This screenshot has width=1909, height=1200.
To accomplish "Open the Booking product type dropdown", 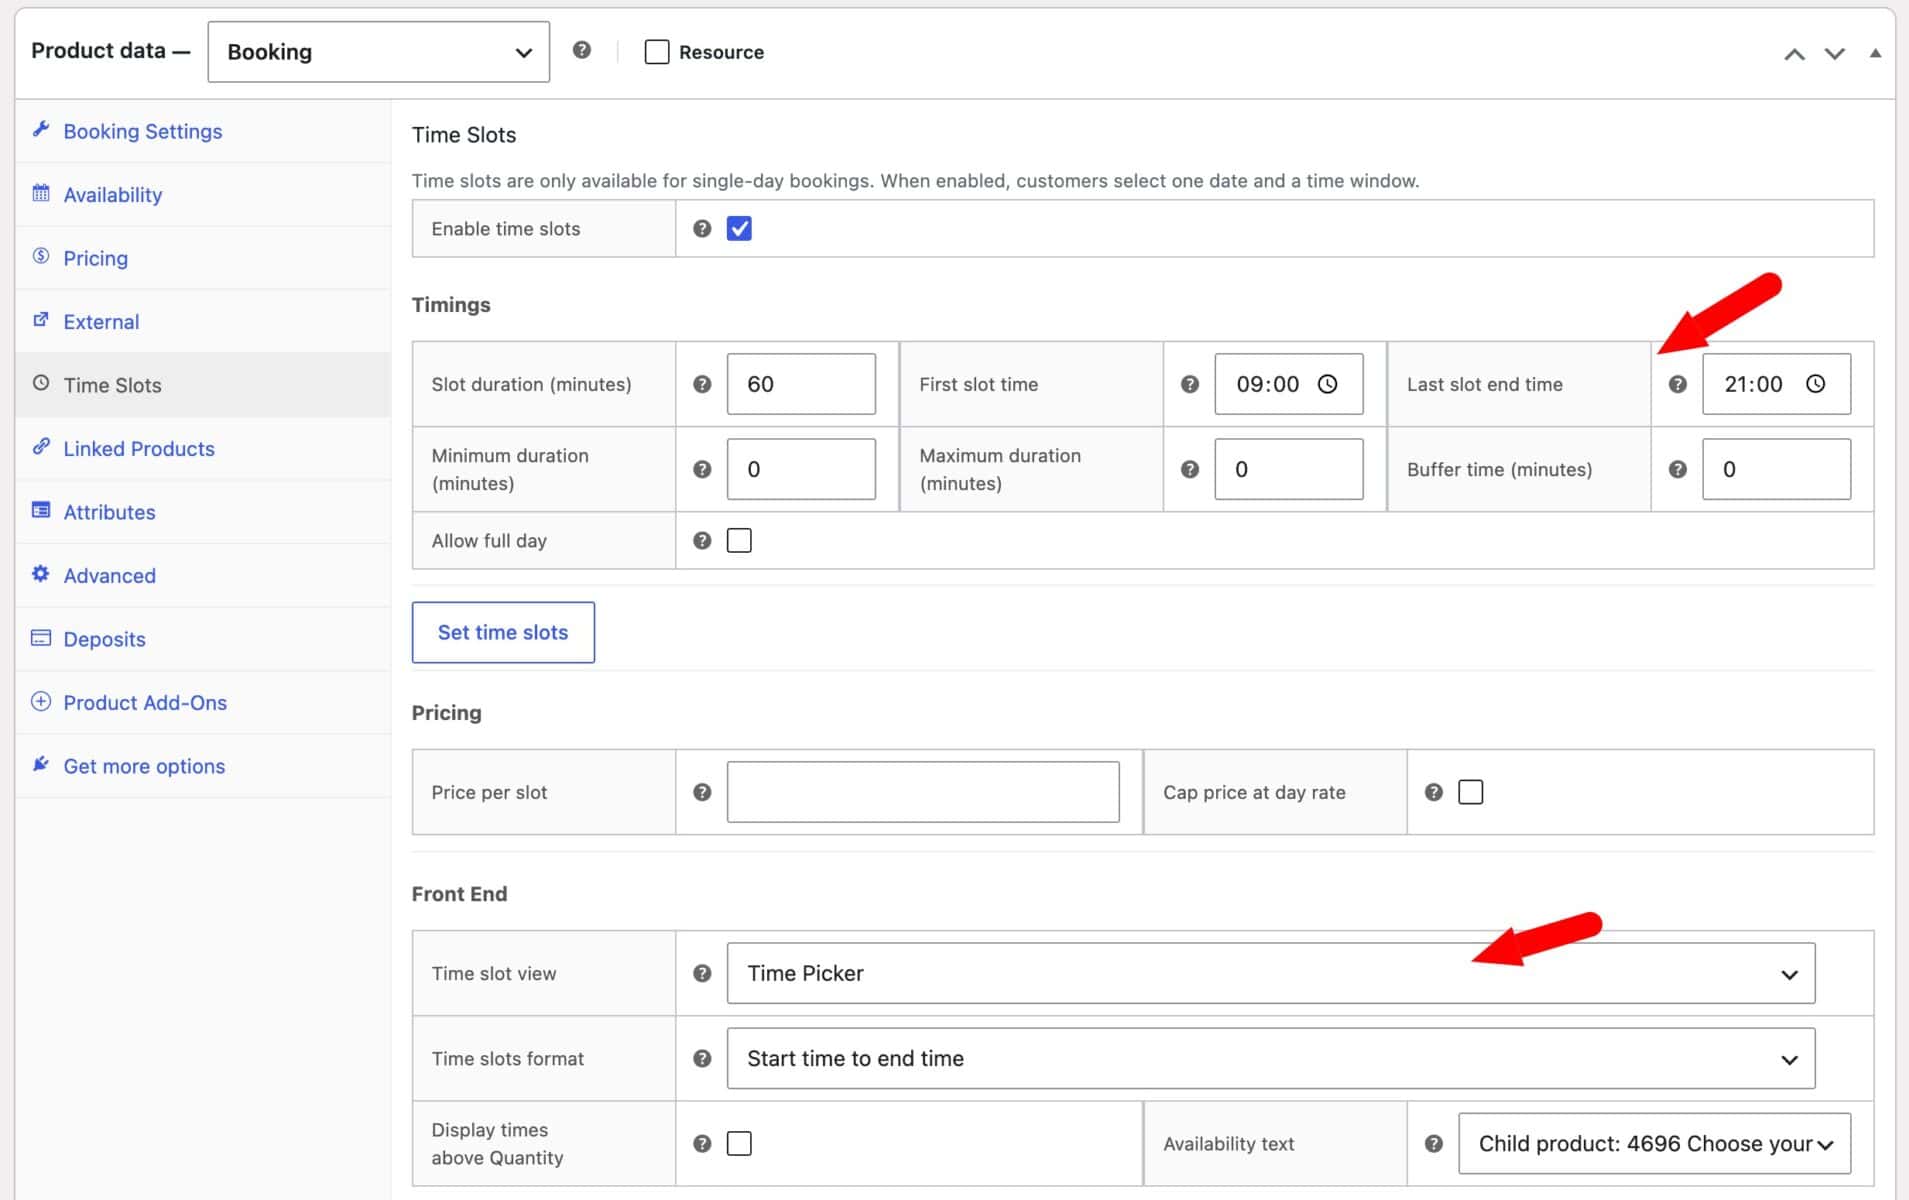I will 378,52.
